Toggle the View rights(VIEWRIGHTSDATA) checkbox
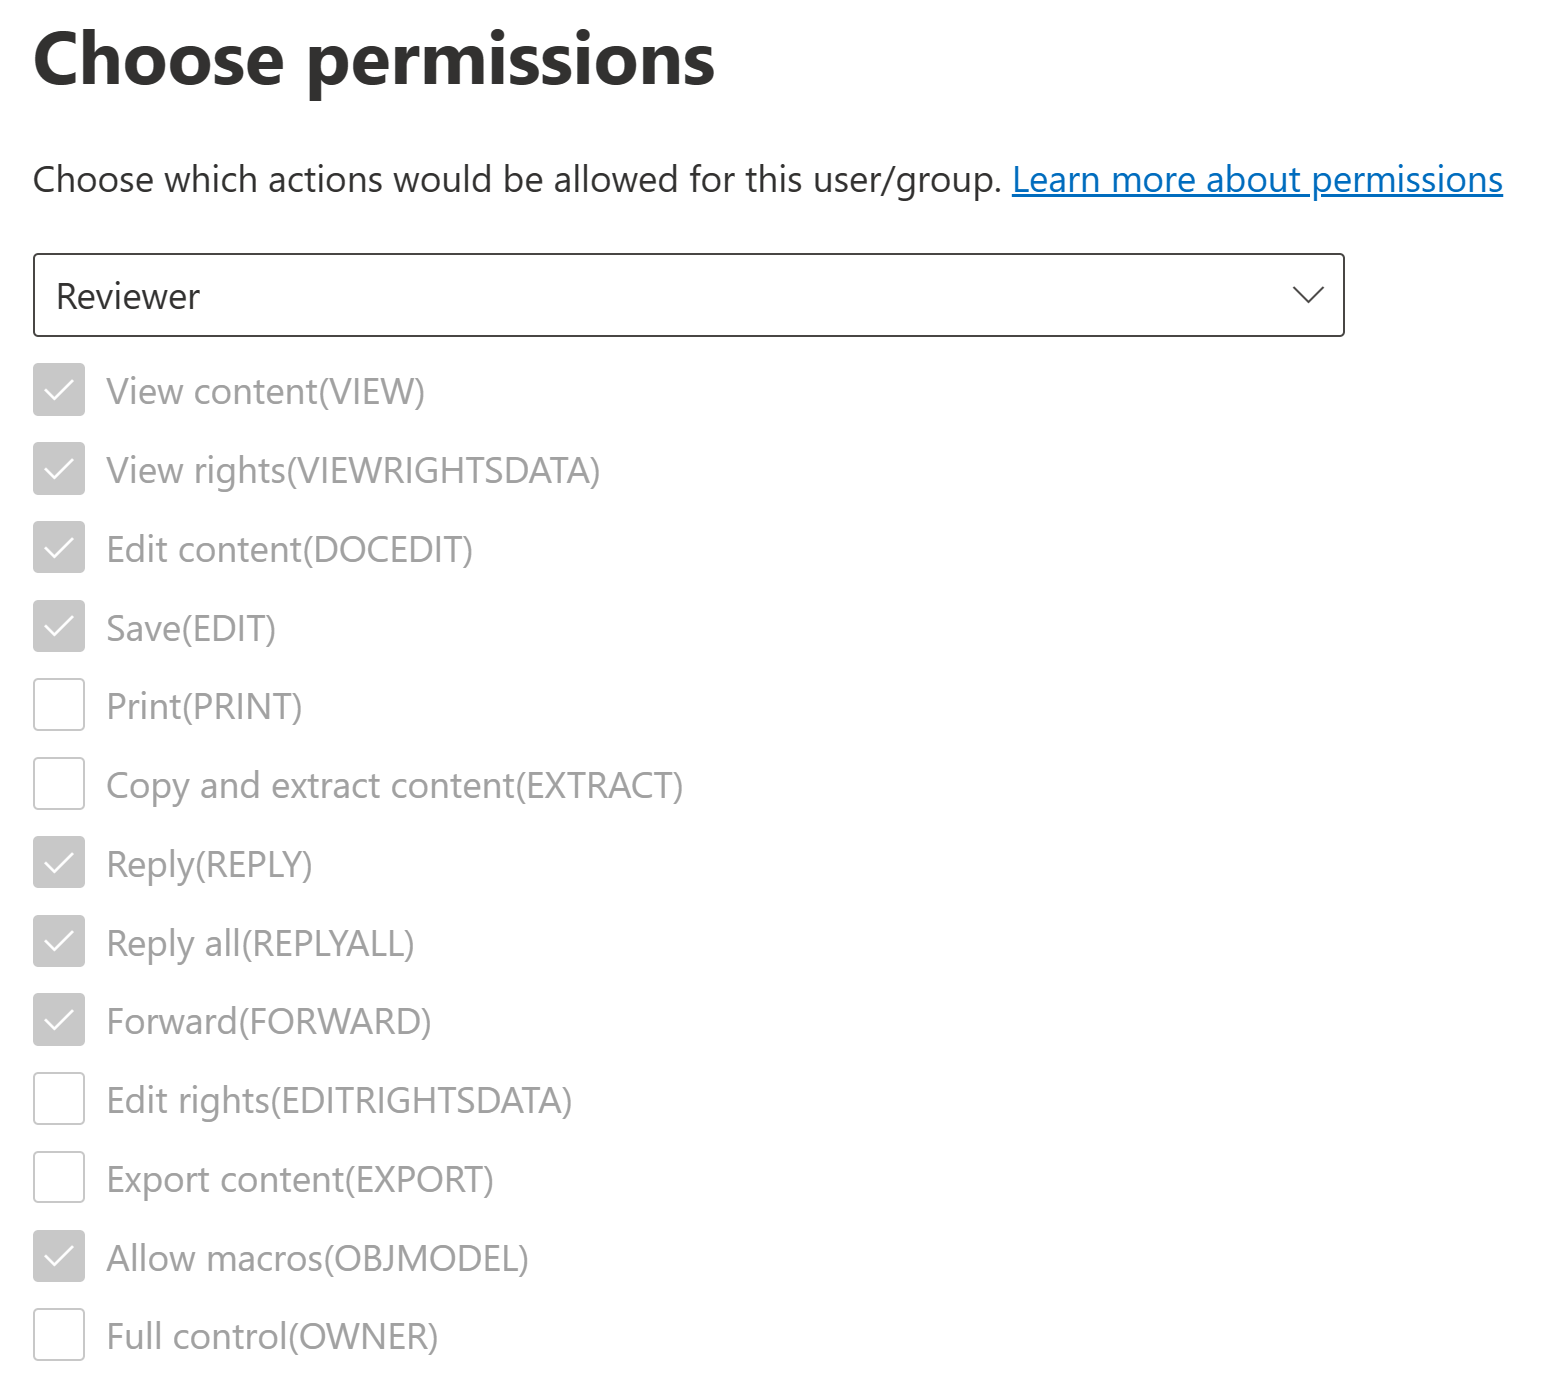The image size is (1552, 1395). click(59, 469)
